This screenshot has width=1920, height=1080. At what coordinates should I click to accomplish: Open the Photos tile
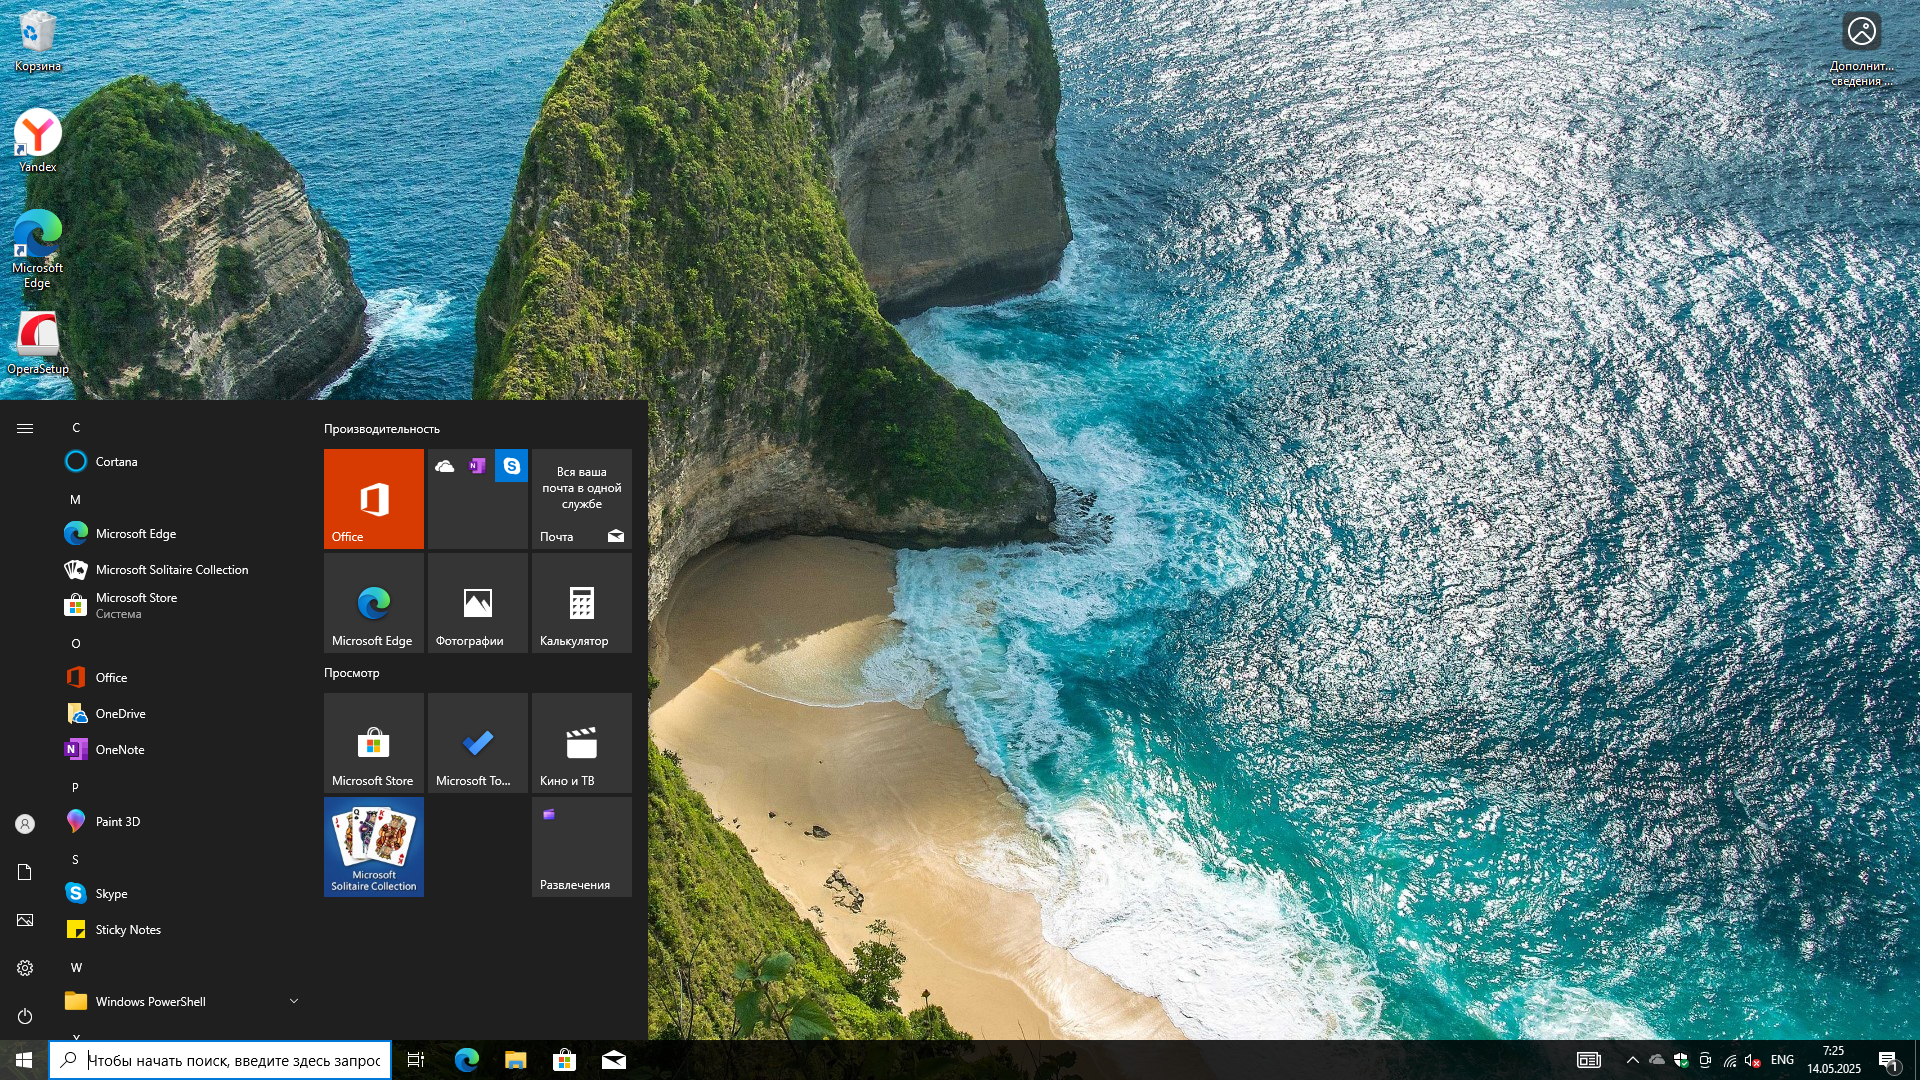pos(477,602)
